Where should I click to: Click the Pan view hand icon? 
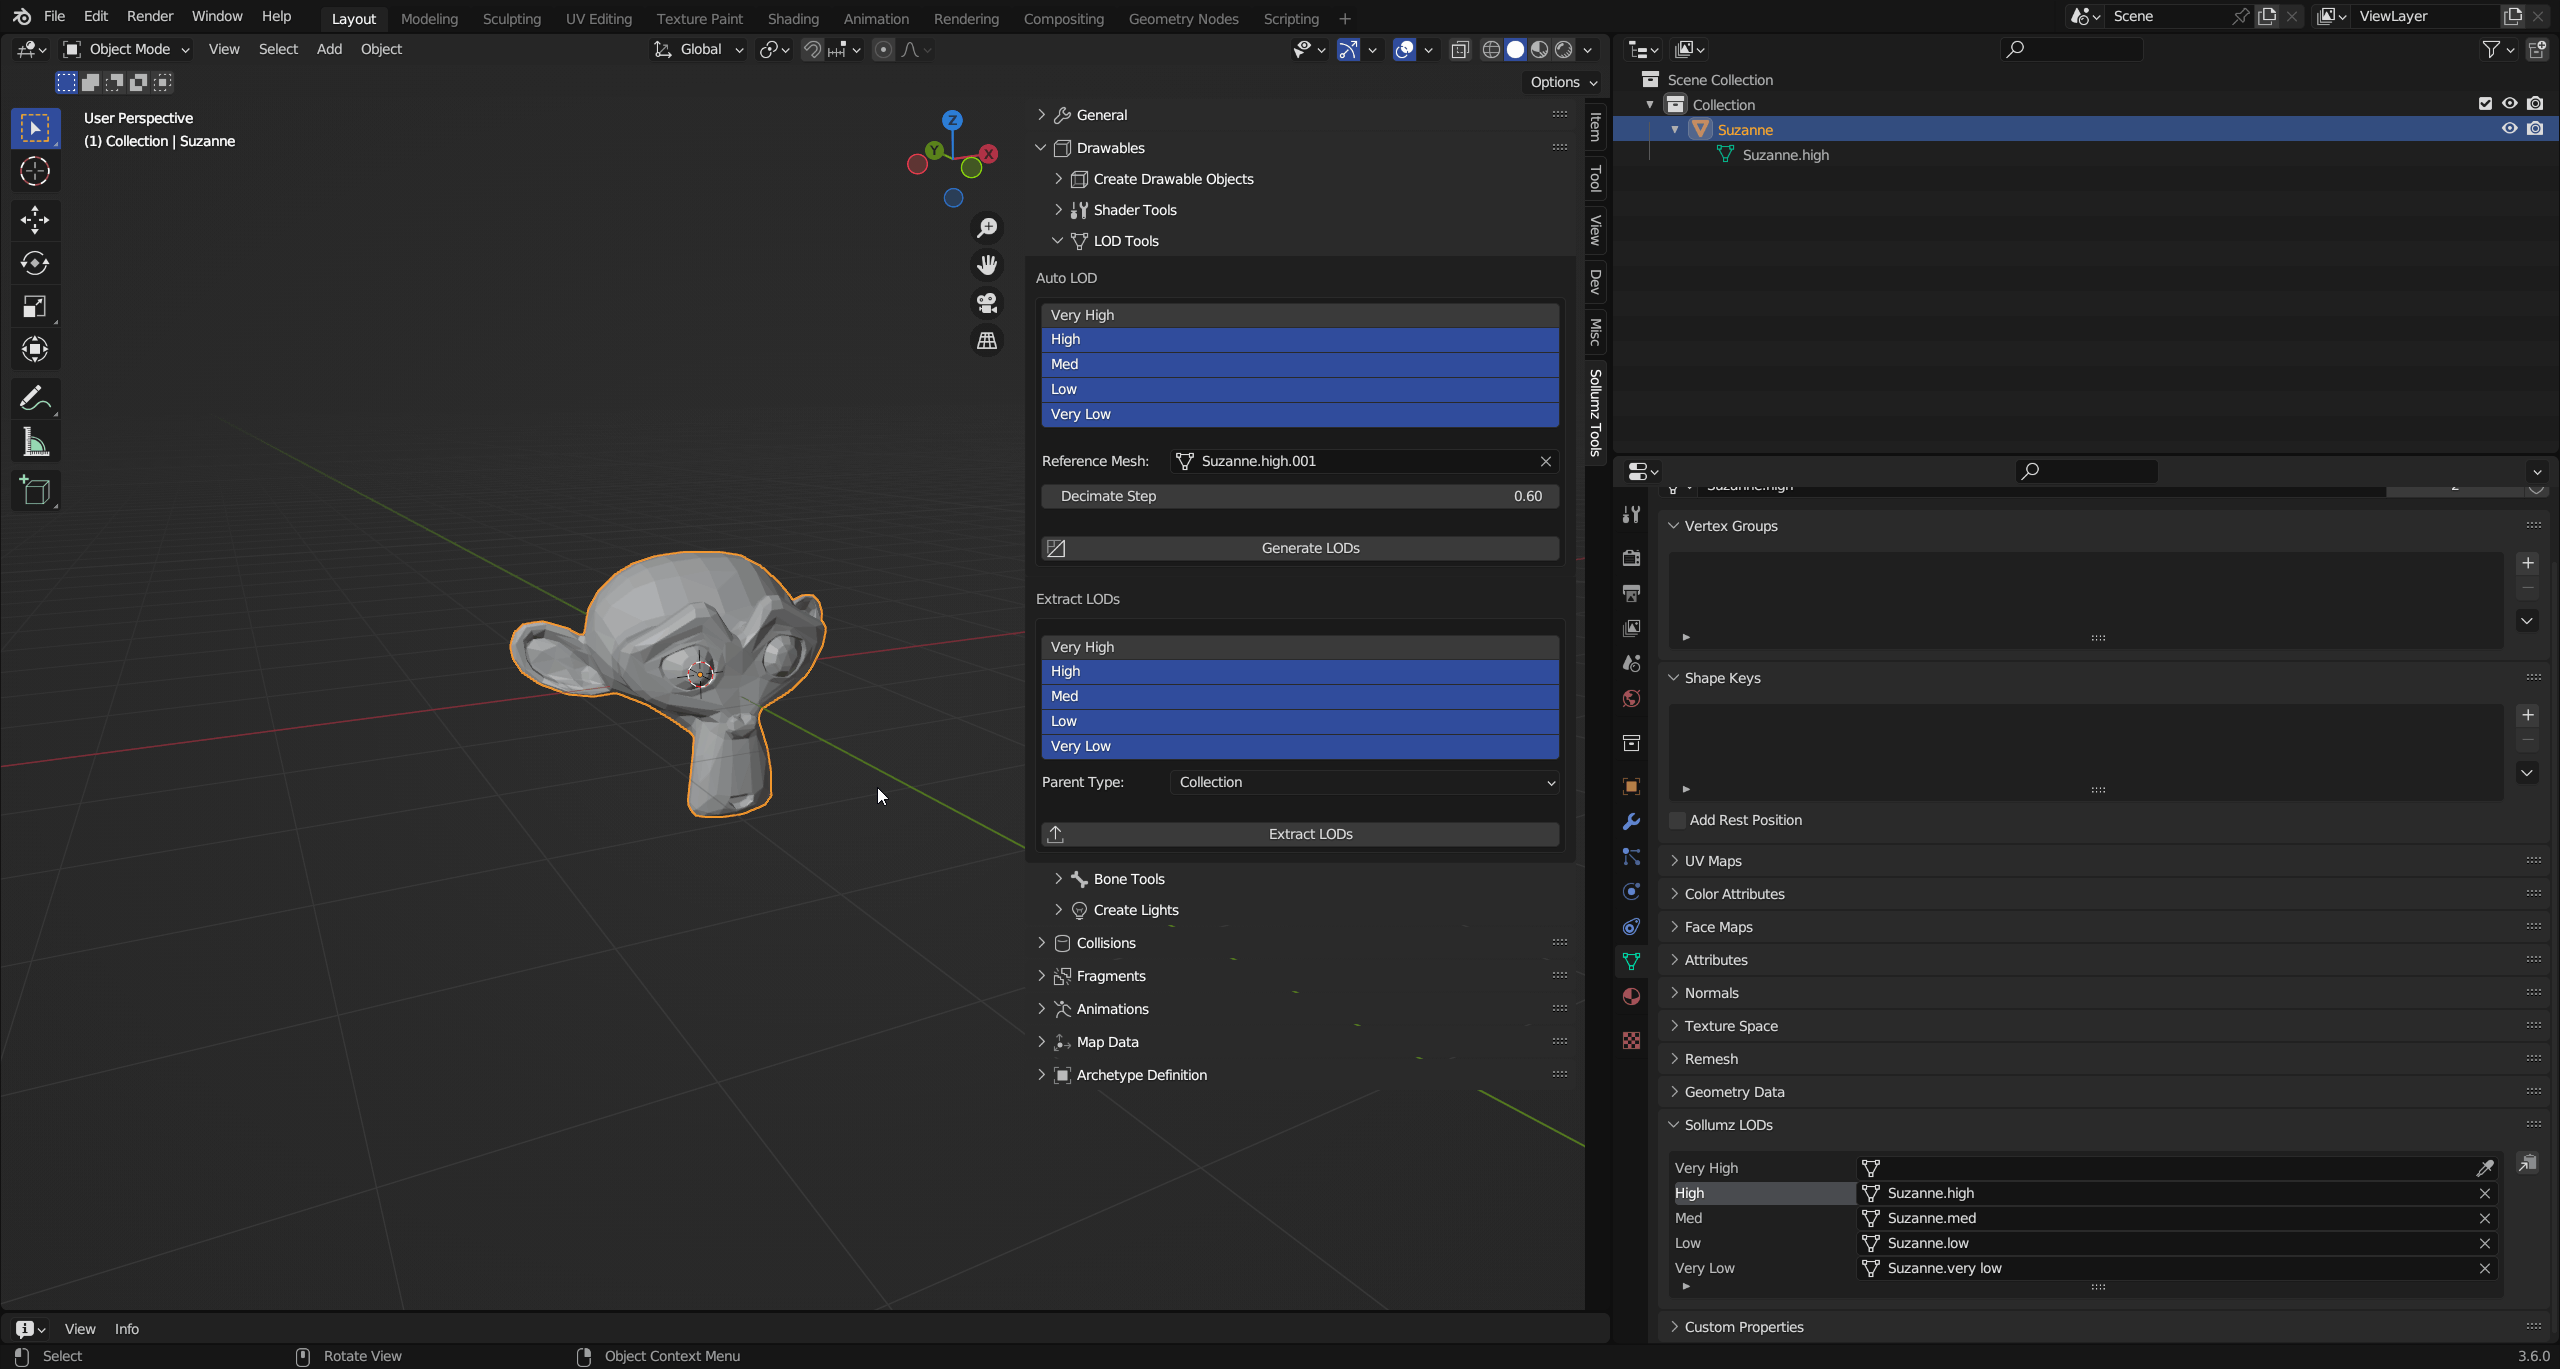[987, 265]
